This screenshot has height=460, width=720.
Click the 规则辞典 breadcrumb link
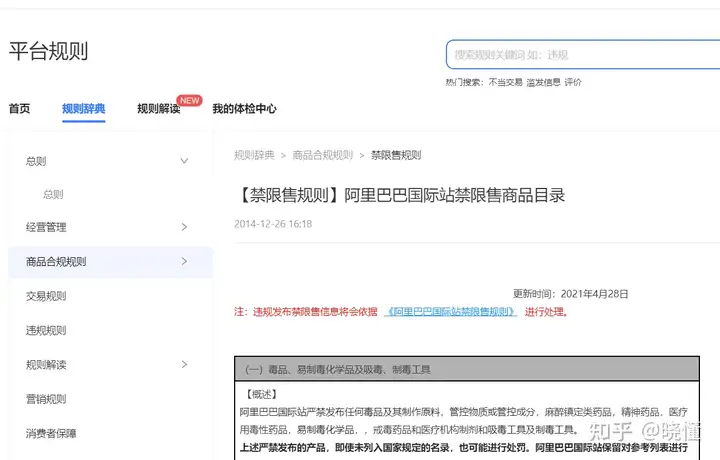254,155
